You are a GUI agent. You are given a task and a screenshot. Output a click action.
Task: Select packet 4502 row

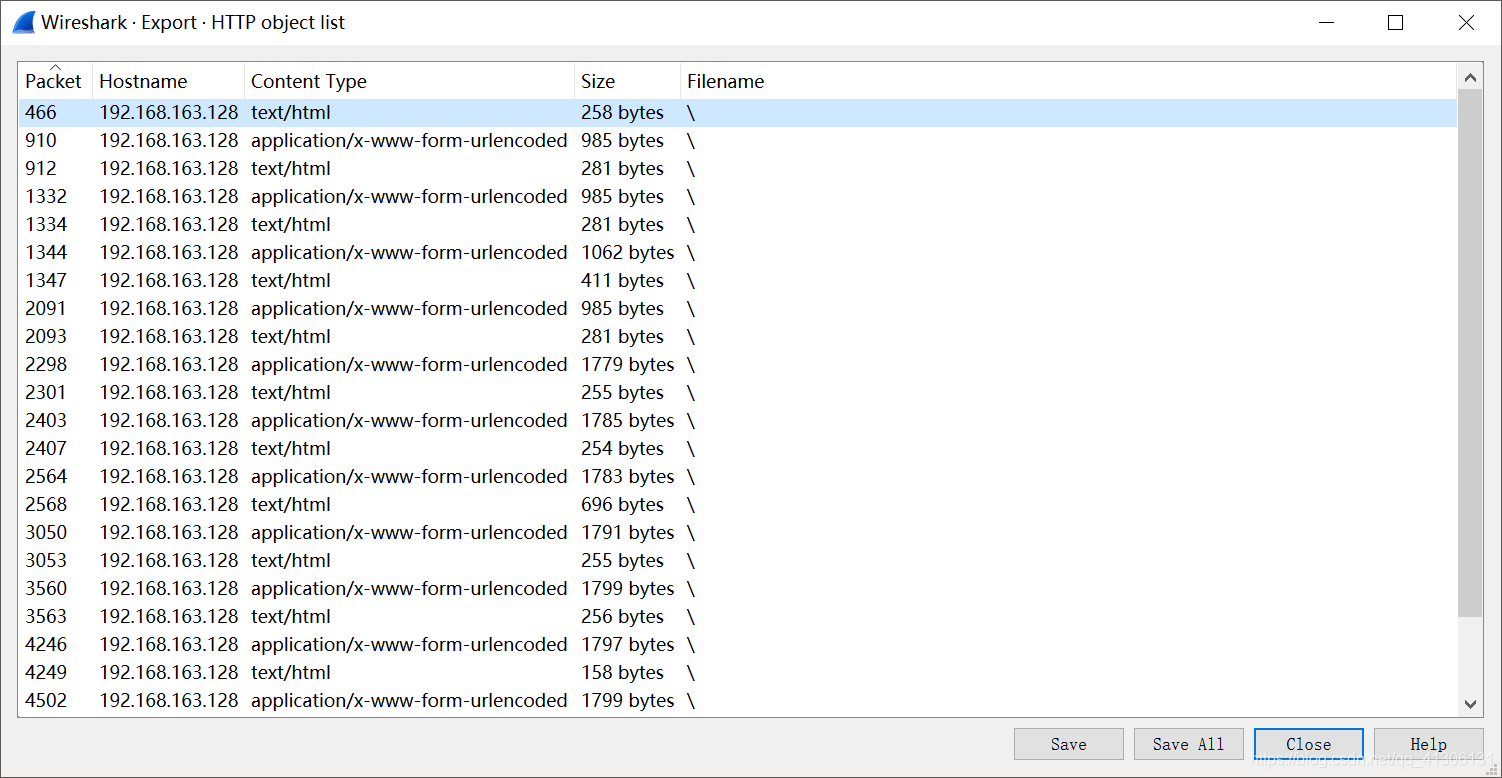pyautogui.click(x=738, y=701)
